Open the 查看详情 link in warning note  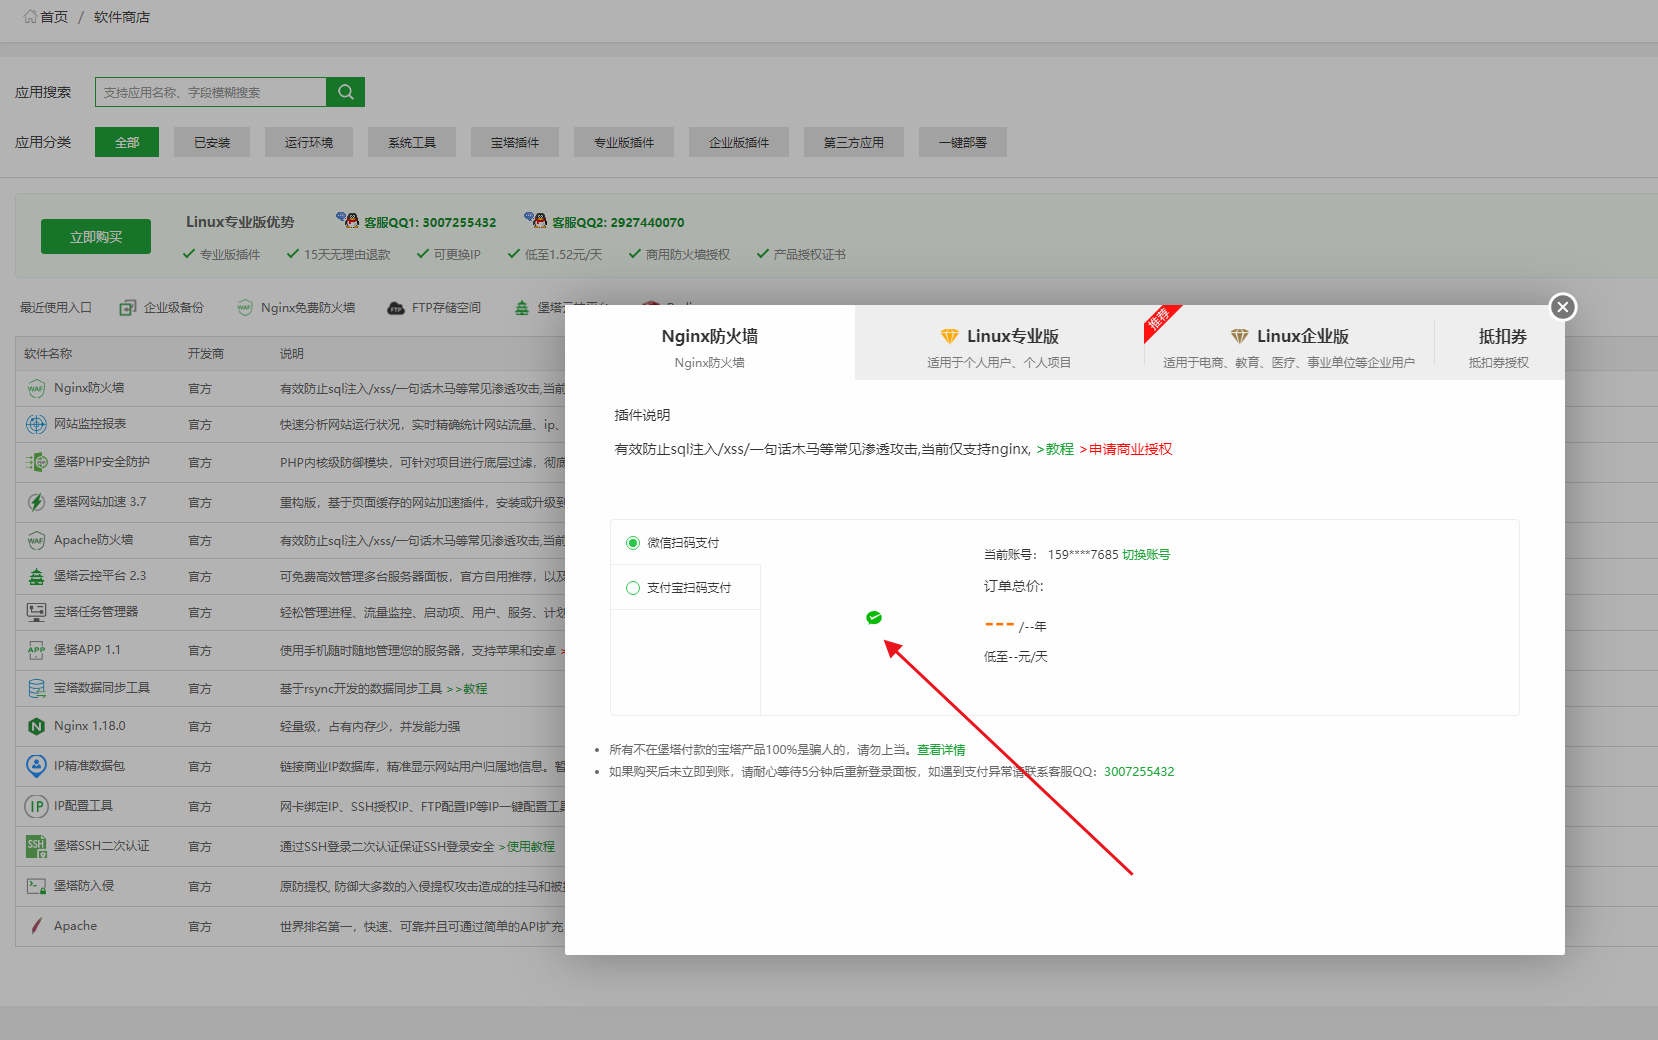[x=940, y=749]
